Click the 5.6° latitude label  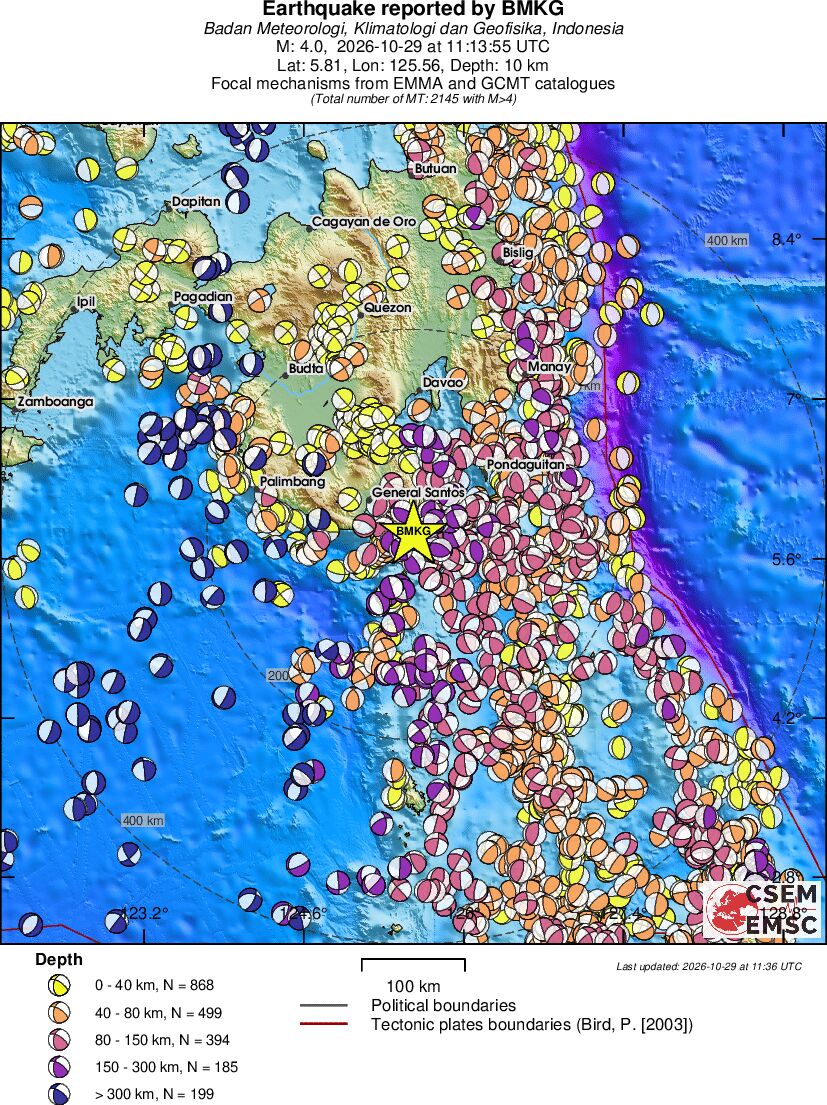[x=786, y=559]
